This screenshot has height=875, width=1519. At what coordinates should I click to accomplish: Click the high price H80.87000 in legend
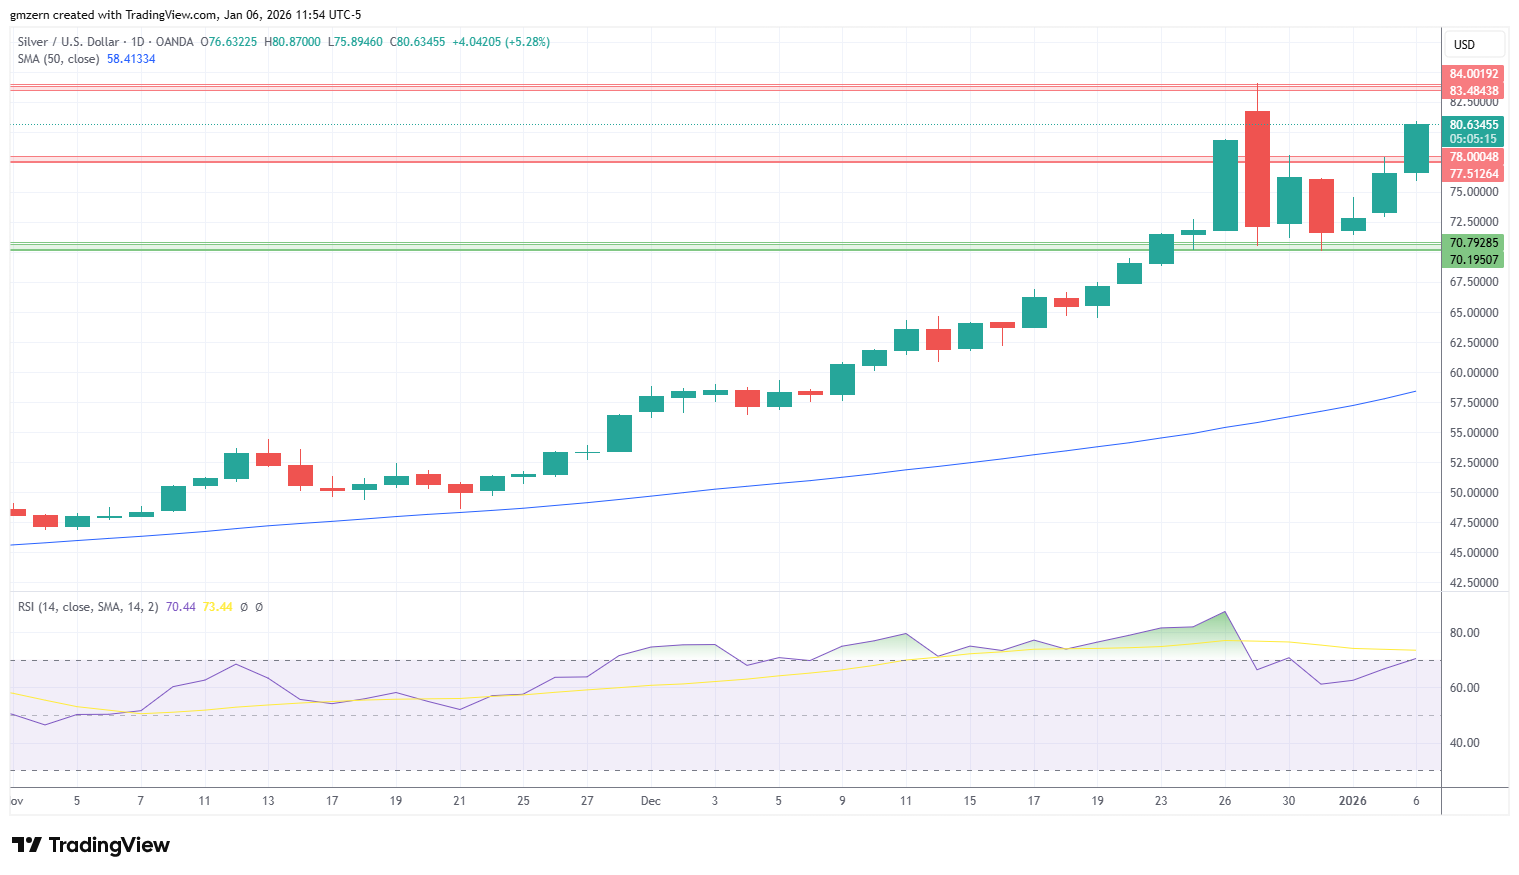[292, 42]
